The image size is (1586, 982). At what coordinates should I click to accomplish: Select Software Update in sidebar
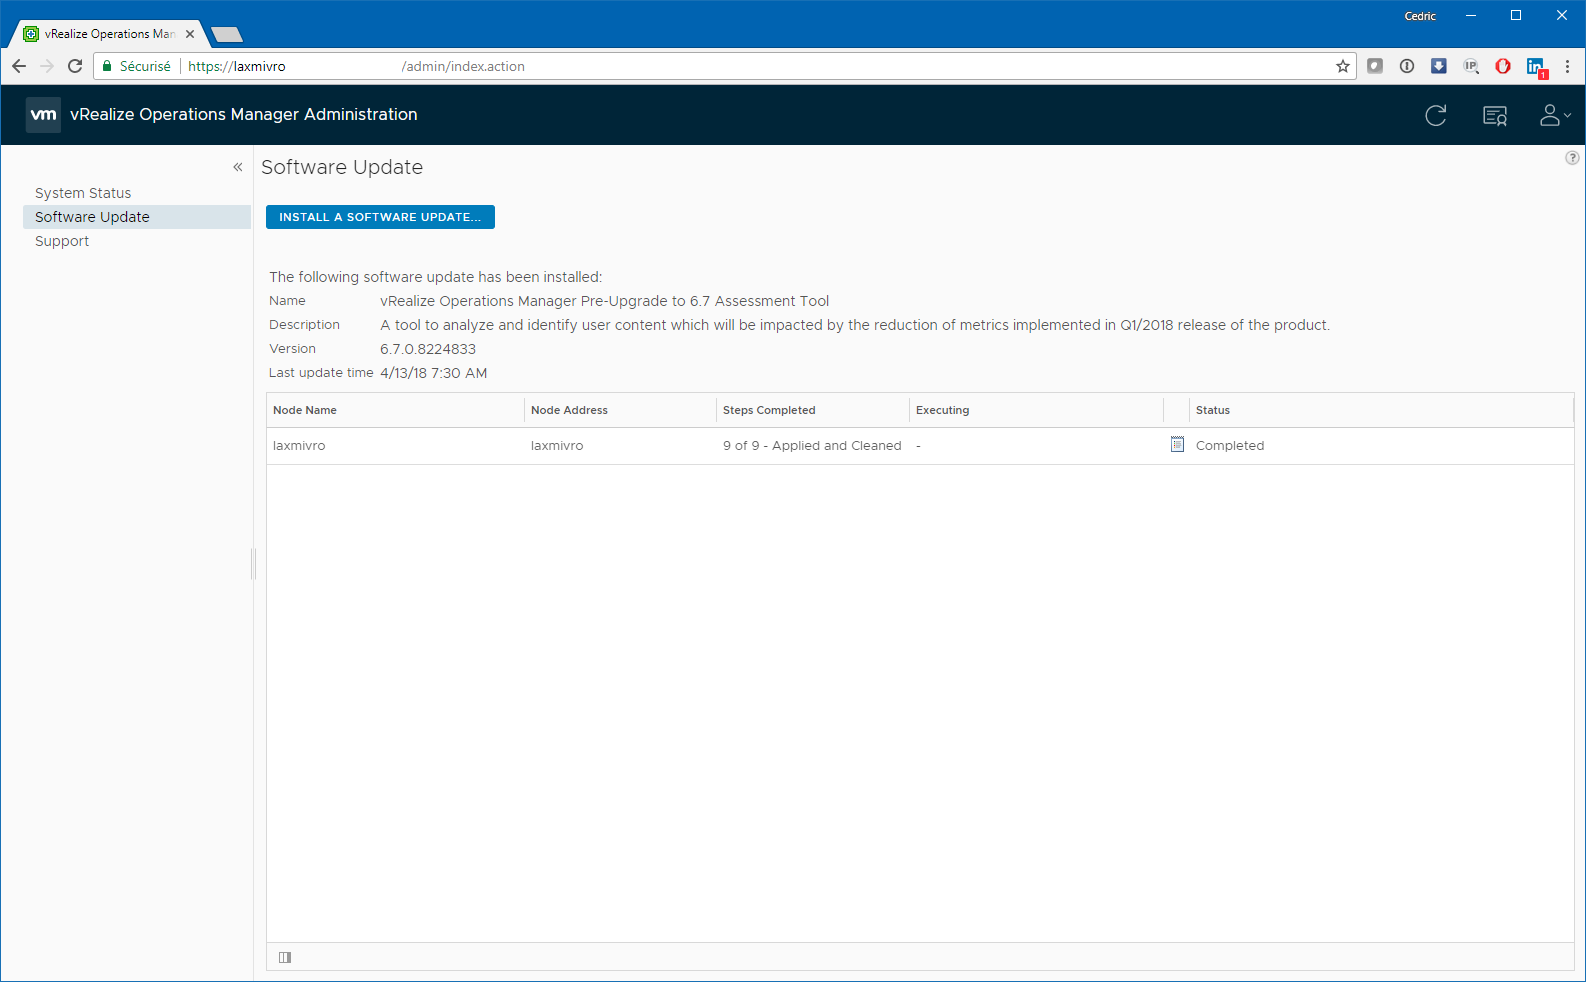92,217
